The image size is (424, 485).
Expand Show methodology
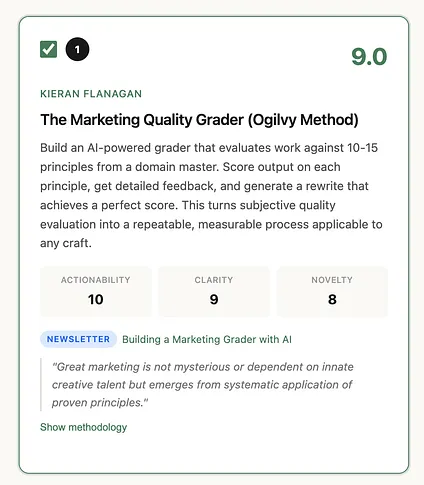point(83,427)
